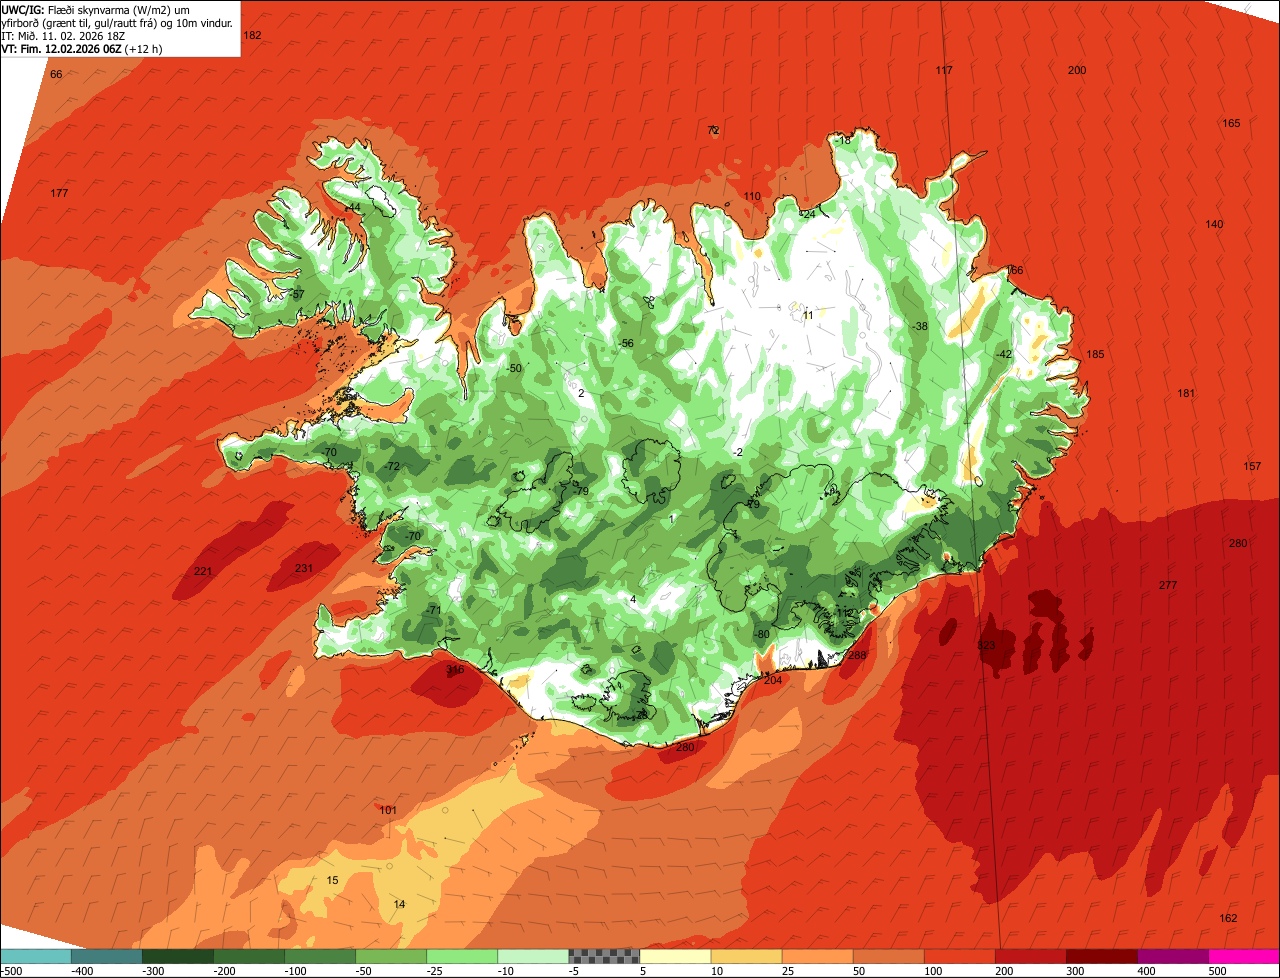Select the map value 277
1280x978 pixels.
(1168, 585)
